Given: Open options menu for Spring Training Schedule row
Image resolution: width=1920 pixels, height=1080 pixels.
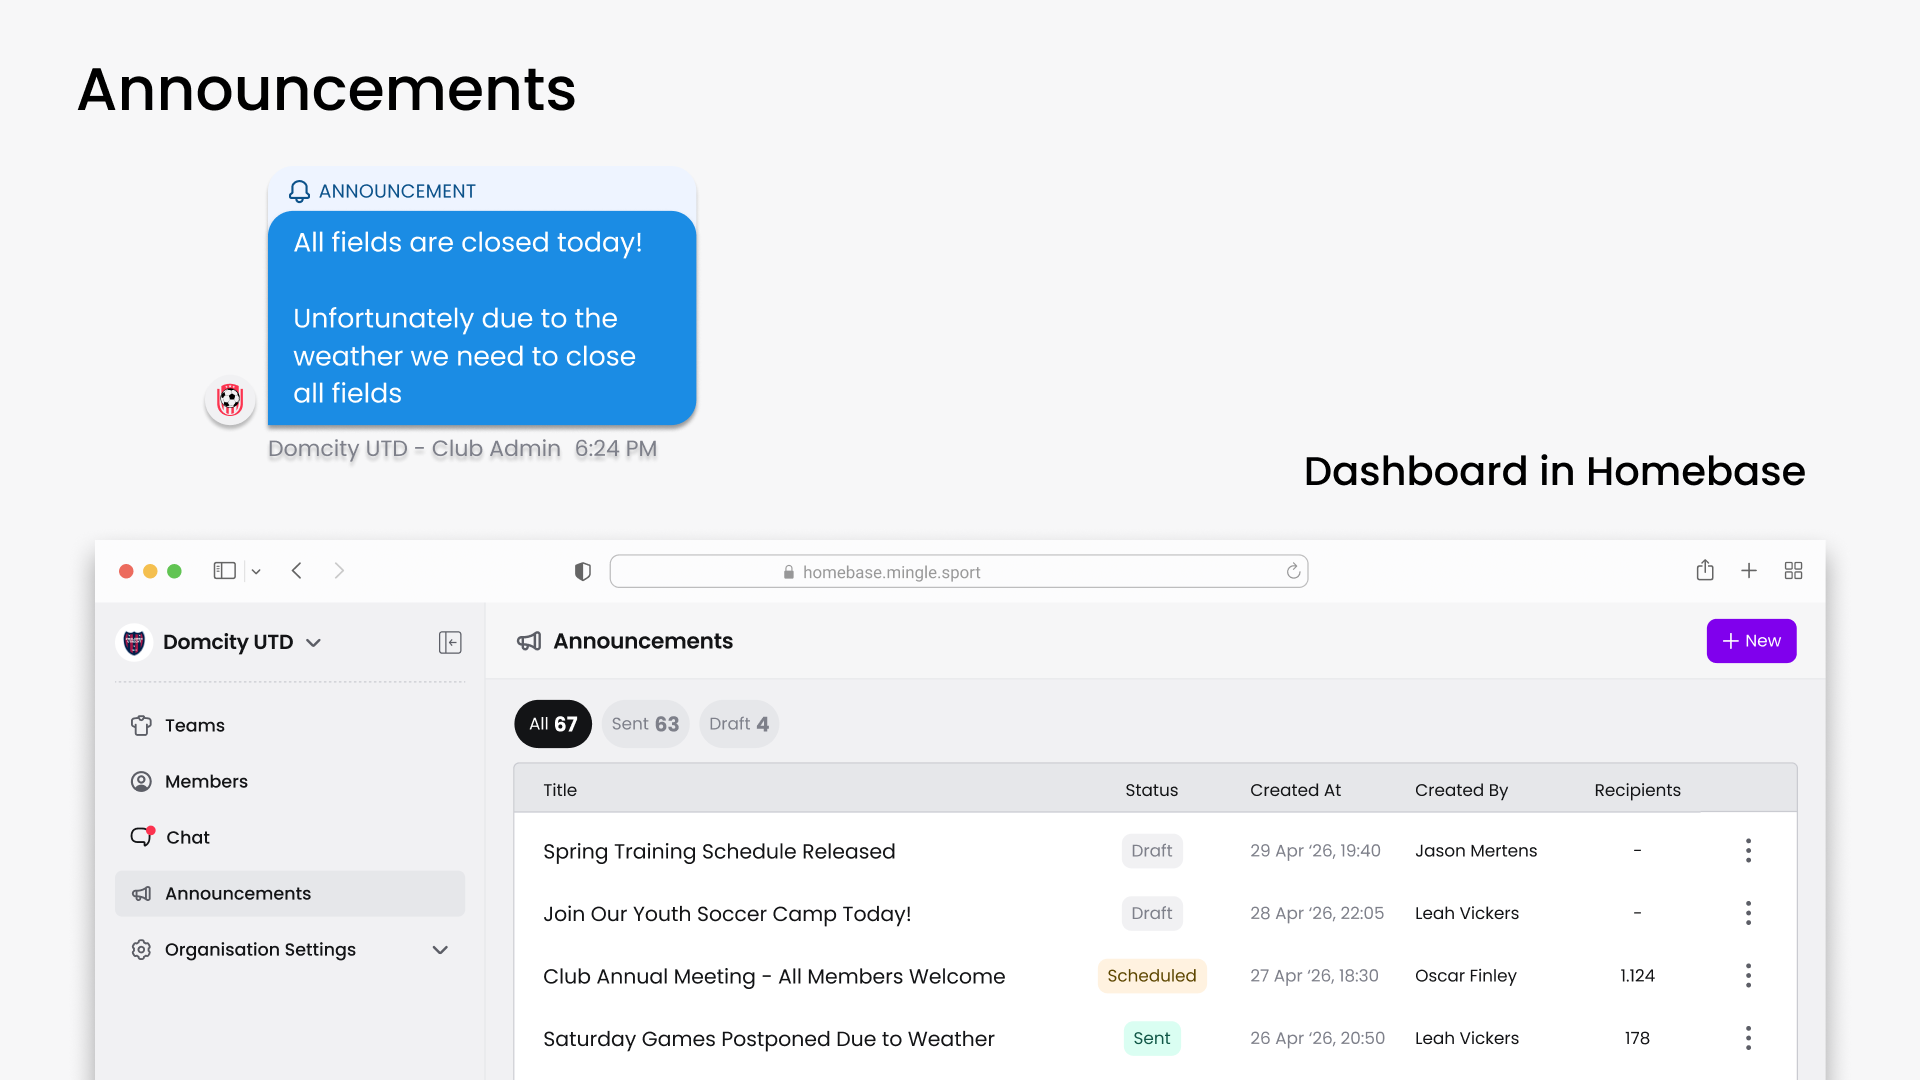Looking at the screenshot, I should pos(1748,851).
